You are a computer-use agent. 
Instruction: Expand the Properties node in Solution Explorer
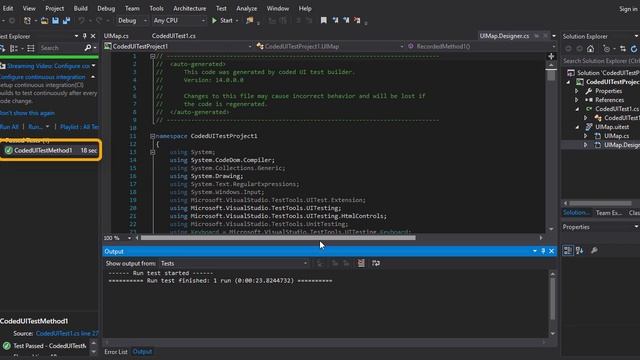pos(576,91)
